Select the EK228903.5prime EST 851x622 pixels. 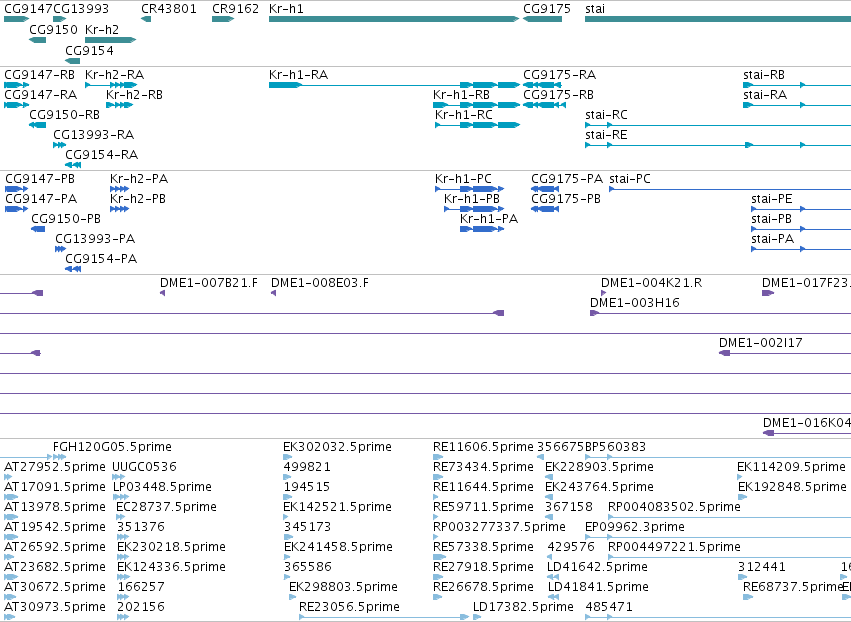(549, 477)
